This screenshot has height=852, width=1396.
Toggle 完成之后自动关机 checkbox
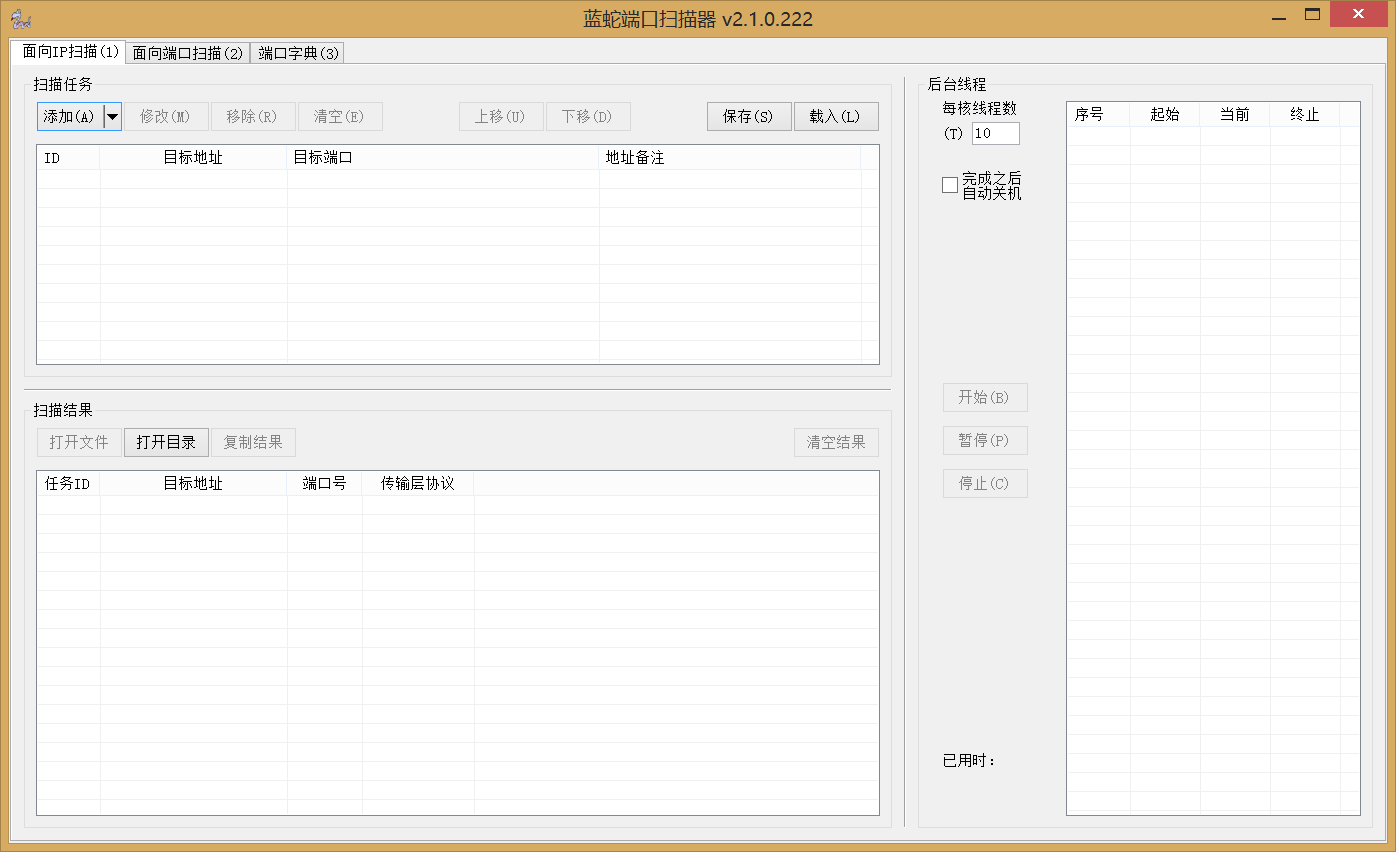tap(950, 185)
